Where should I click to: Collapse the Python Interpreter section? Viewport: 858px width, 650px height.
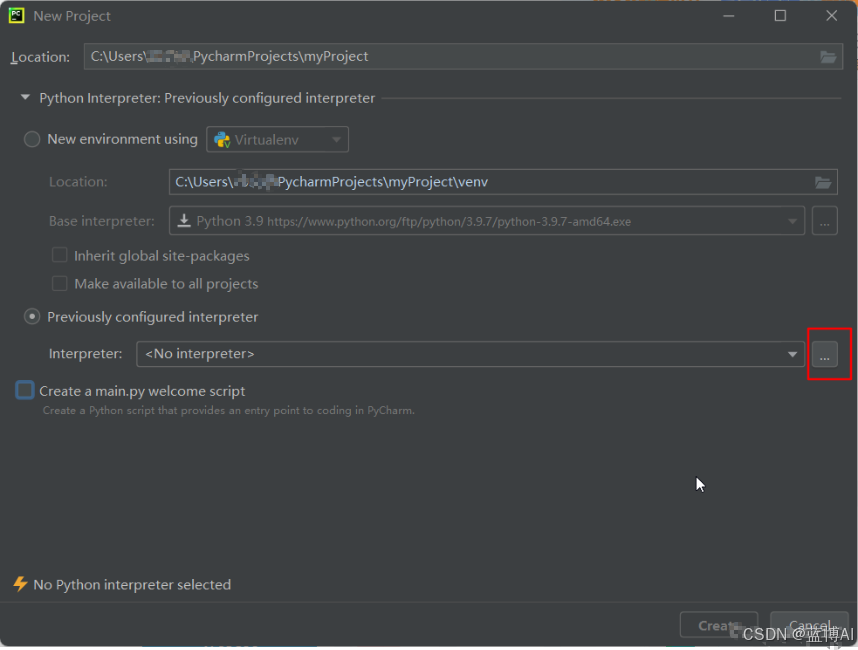(25, 97)
